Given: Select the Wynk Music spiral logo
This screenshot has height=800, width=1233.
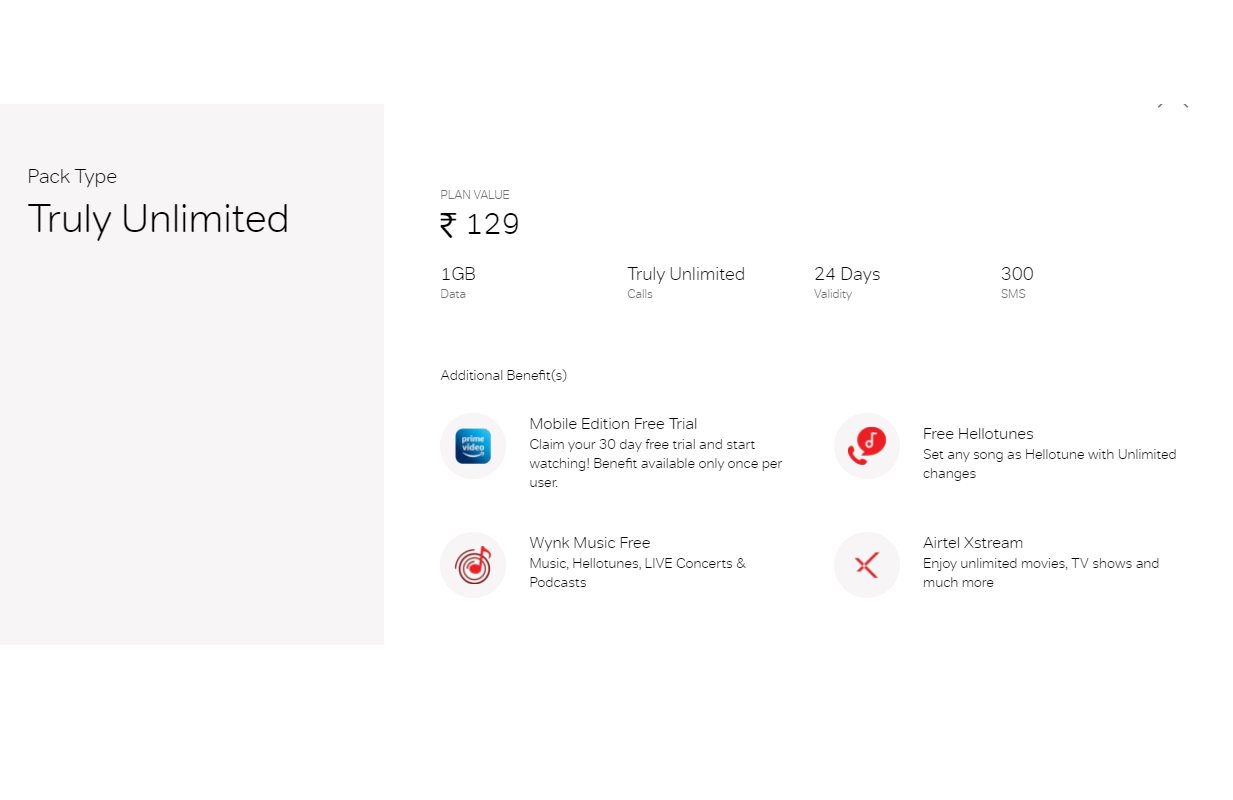Looking at the screenshot, I should click(x=472, y=565).
